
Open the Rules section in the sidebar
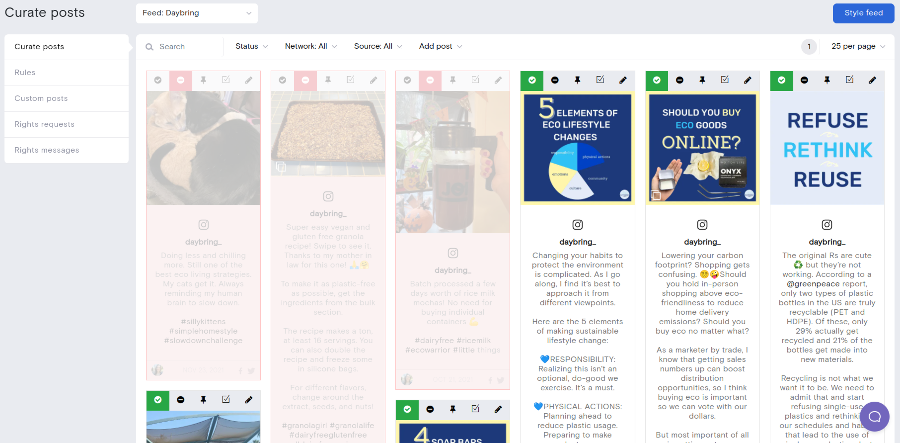click(25, 73)
